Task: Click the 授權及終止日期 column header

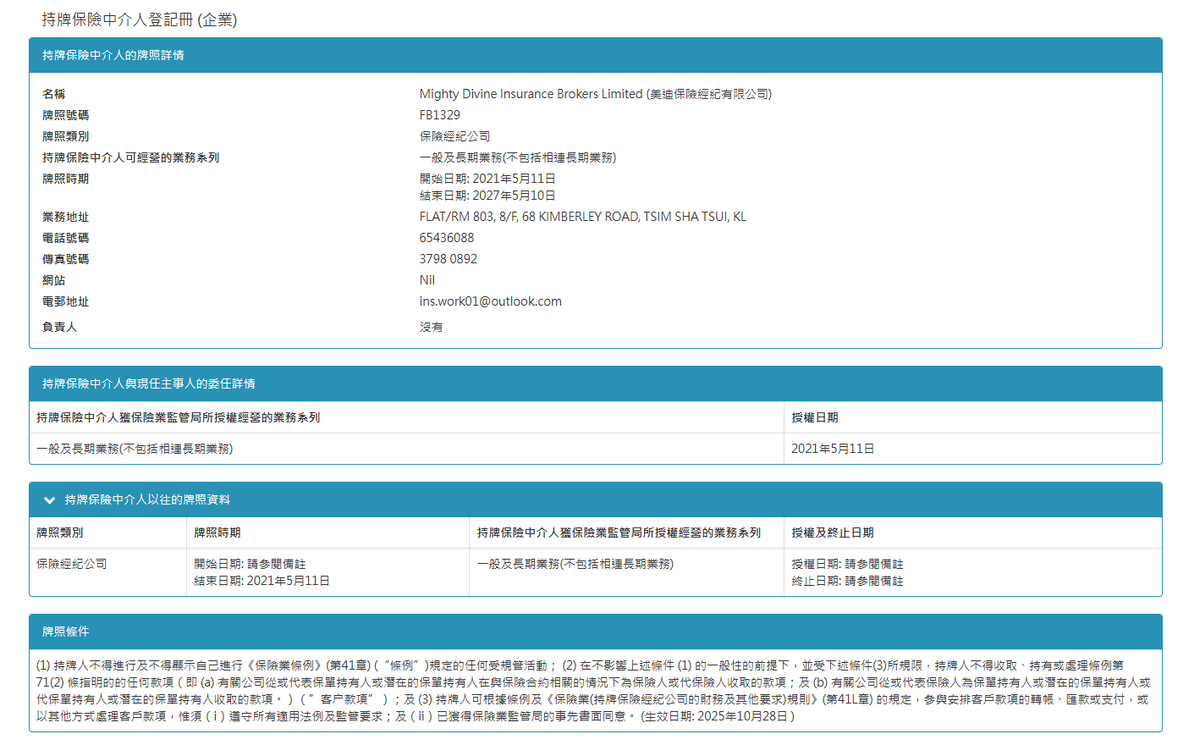Action: tap(832, 533)
